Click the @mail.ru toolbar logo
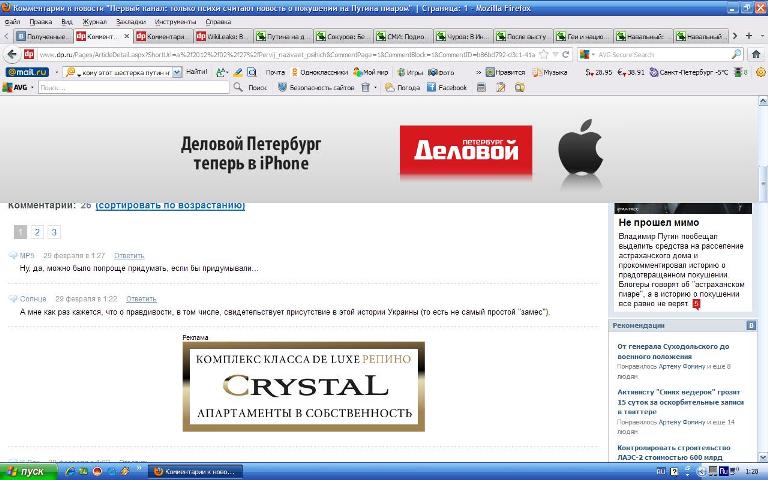 coord(27,72)
